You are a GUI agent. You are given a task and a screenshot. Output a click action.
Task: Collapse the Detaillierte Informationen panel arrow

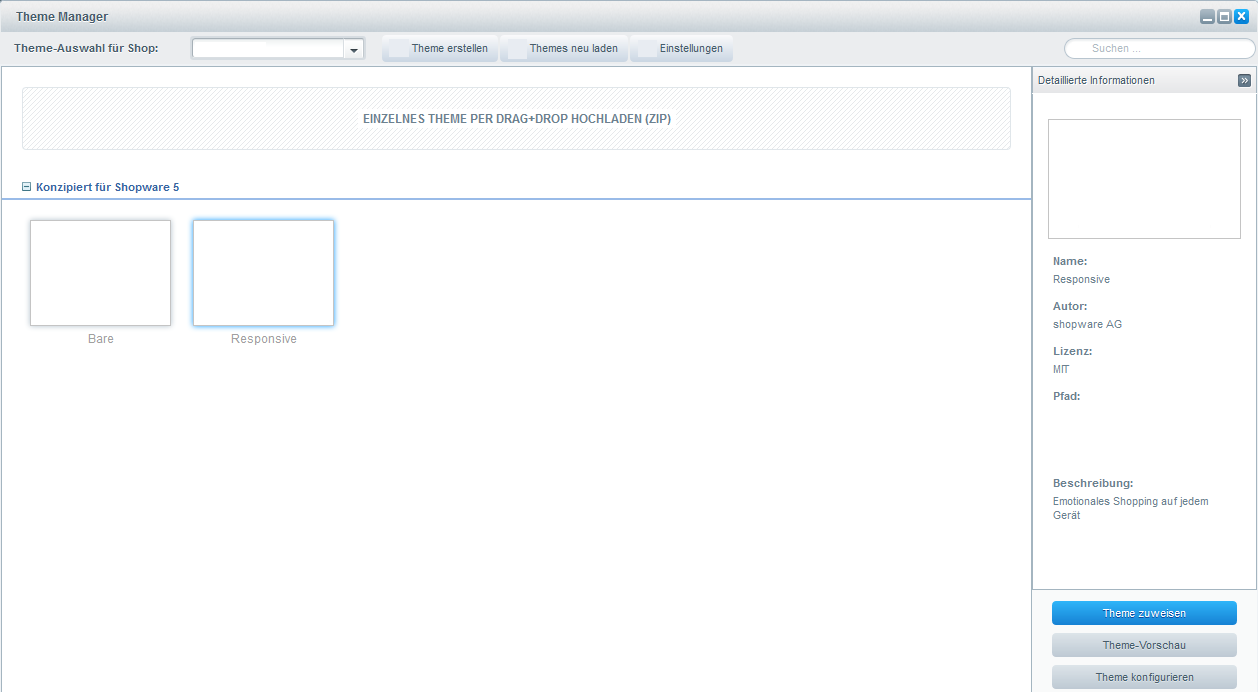(x=1244, y=80)
